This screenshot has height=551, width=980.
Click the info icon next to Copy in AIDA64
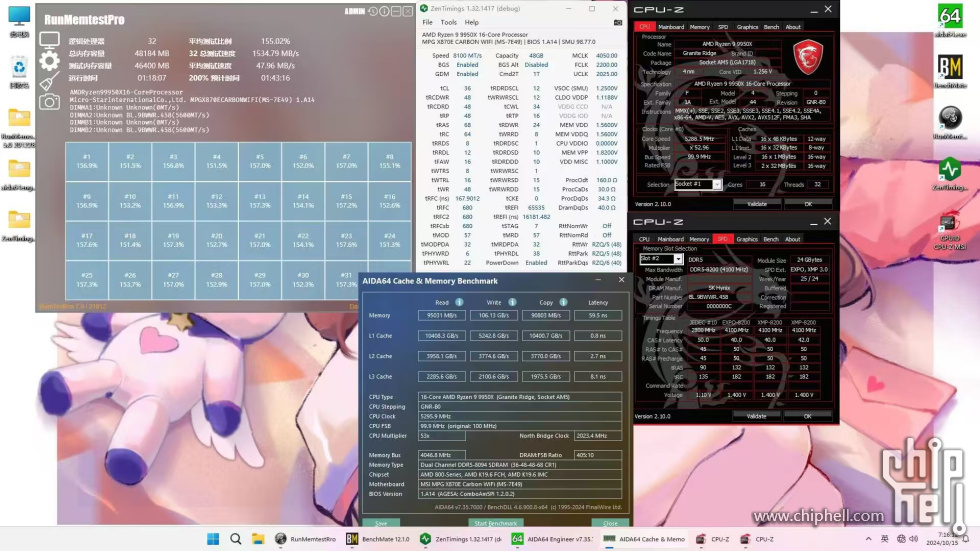[563, 302]
